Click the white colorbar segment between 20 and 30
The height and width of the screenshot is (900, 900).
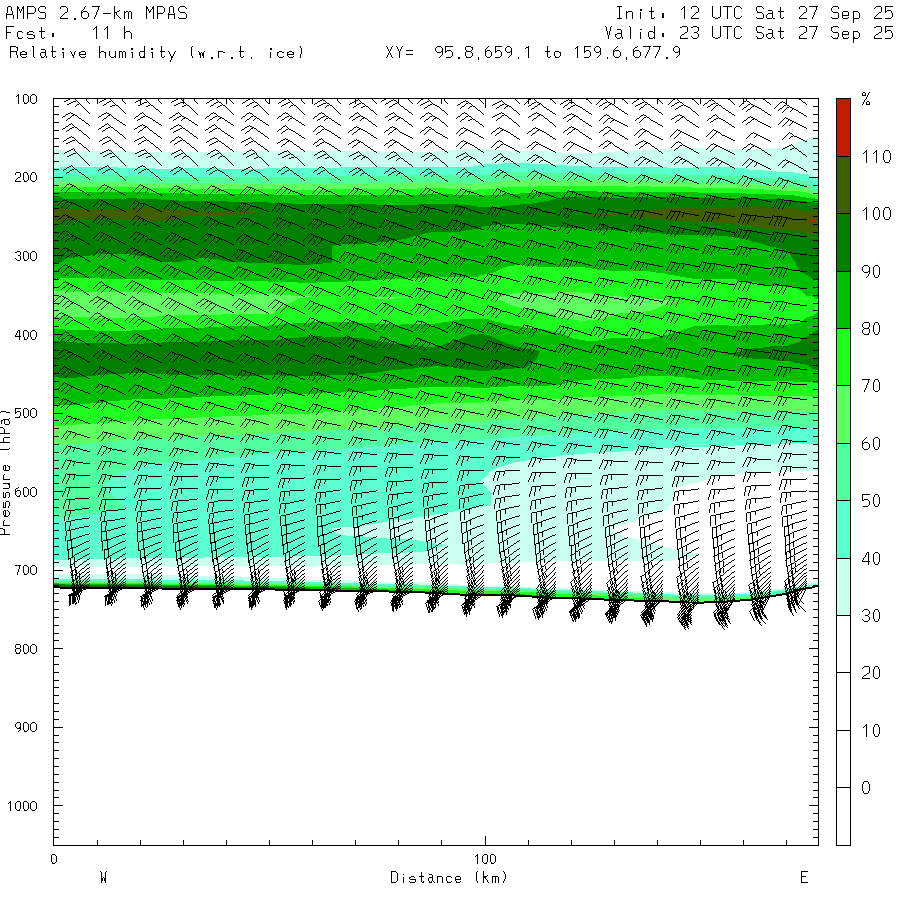tap(843, 644)
